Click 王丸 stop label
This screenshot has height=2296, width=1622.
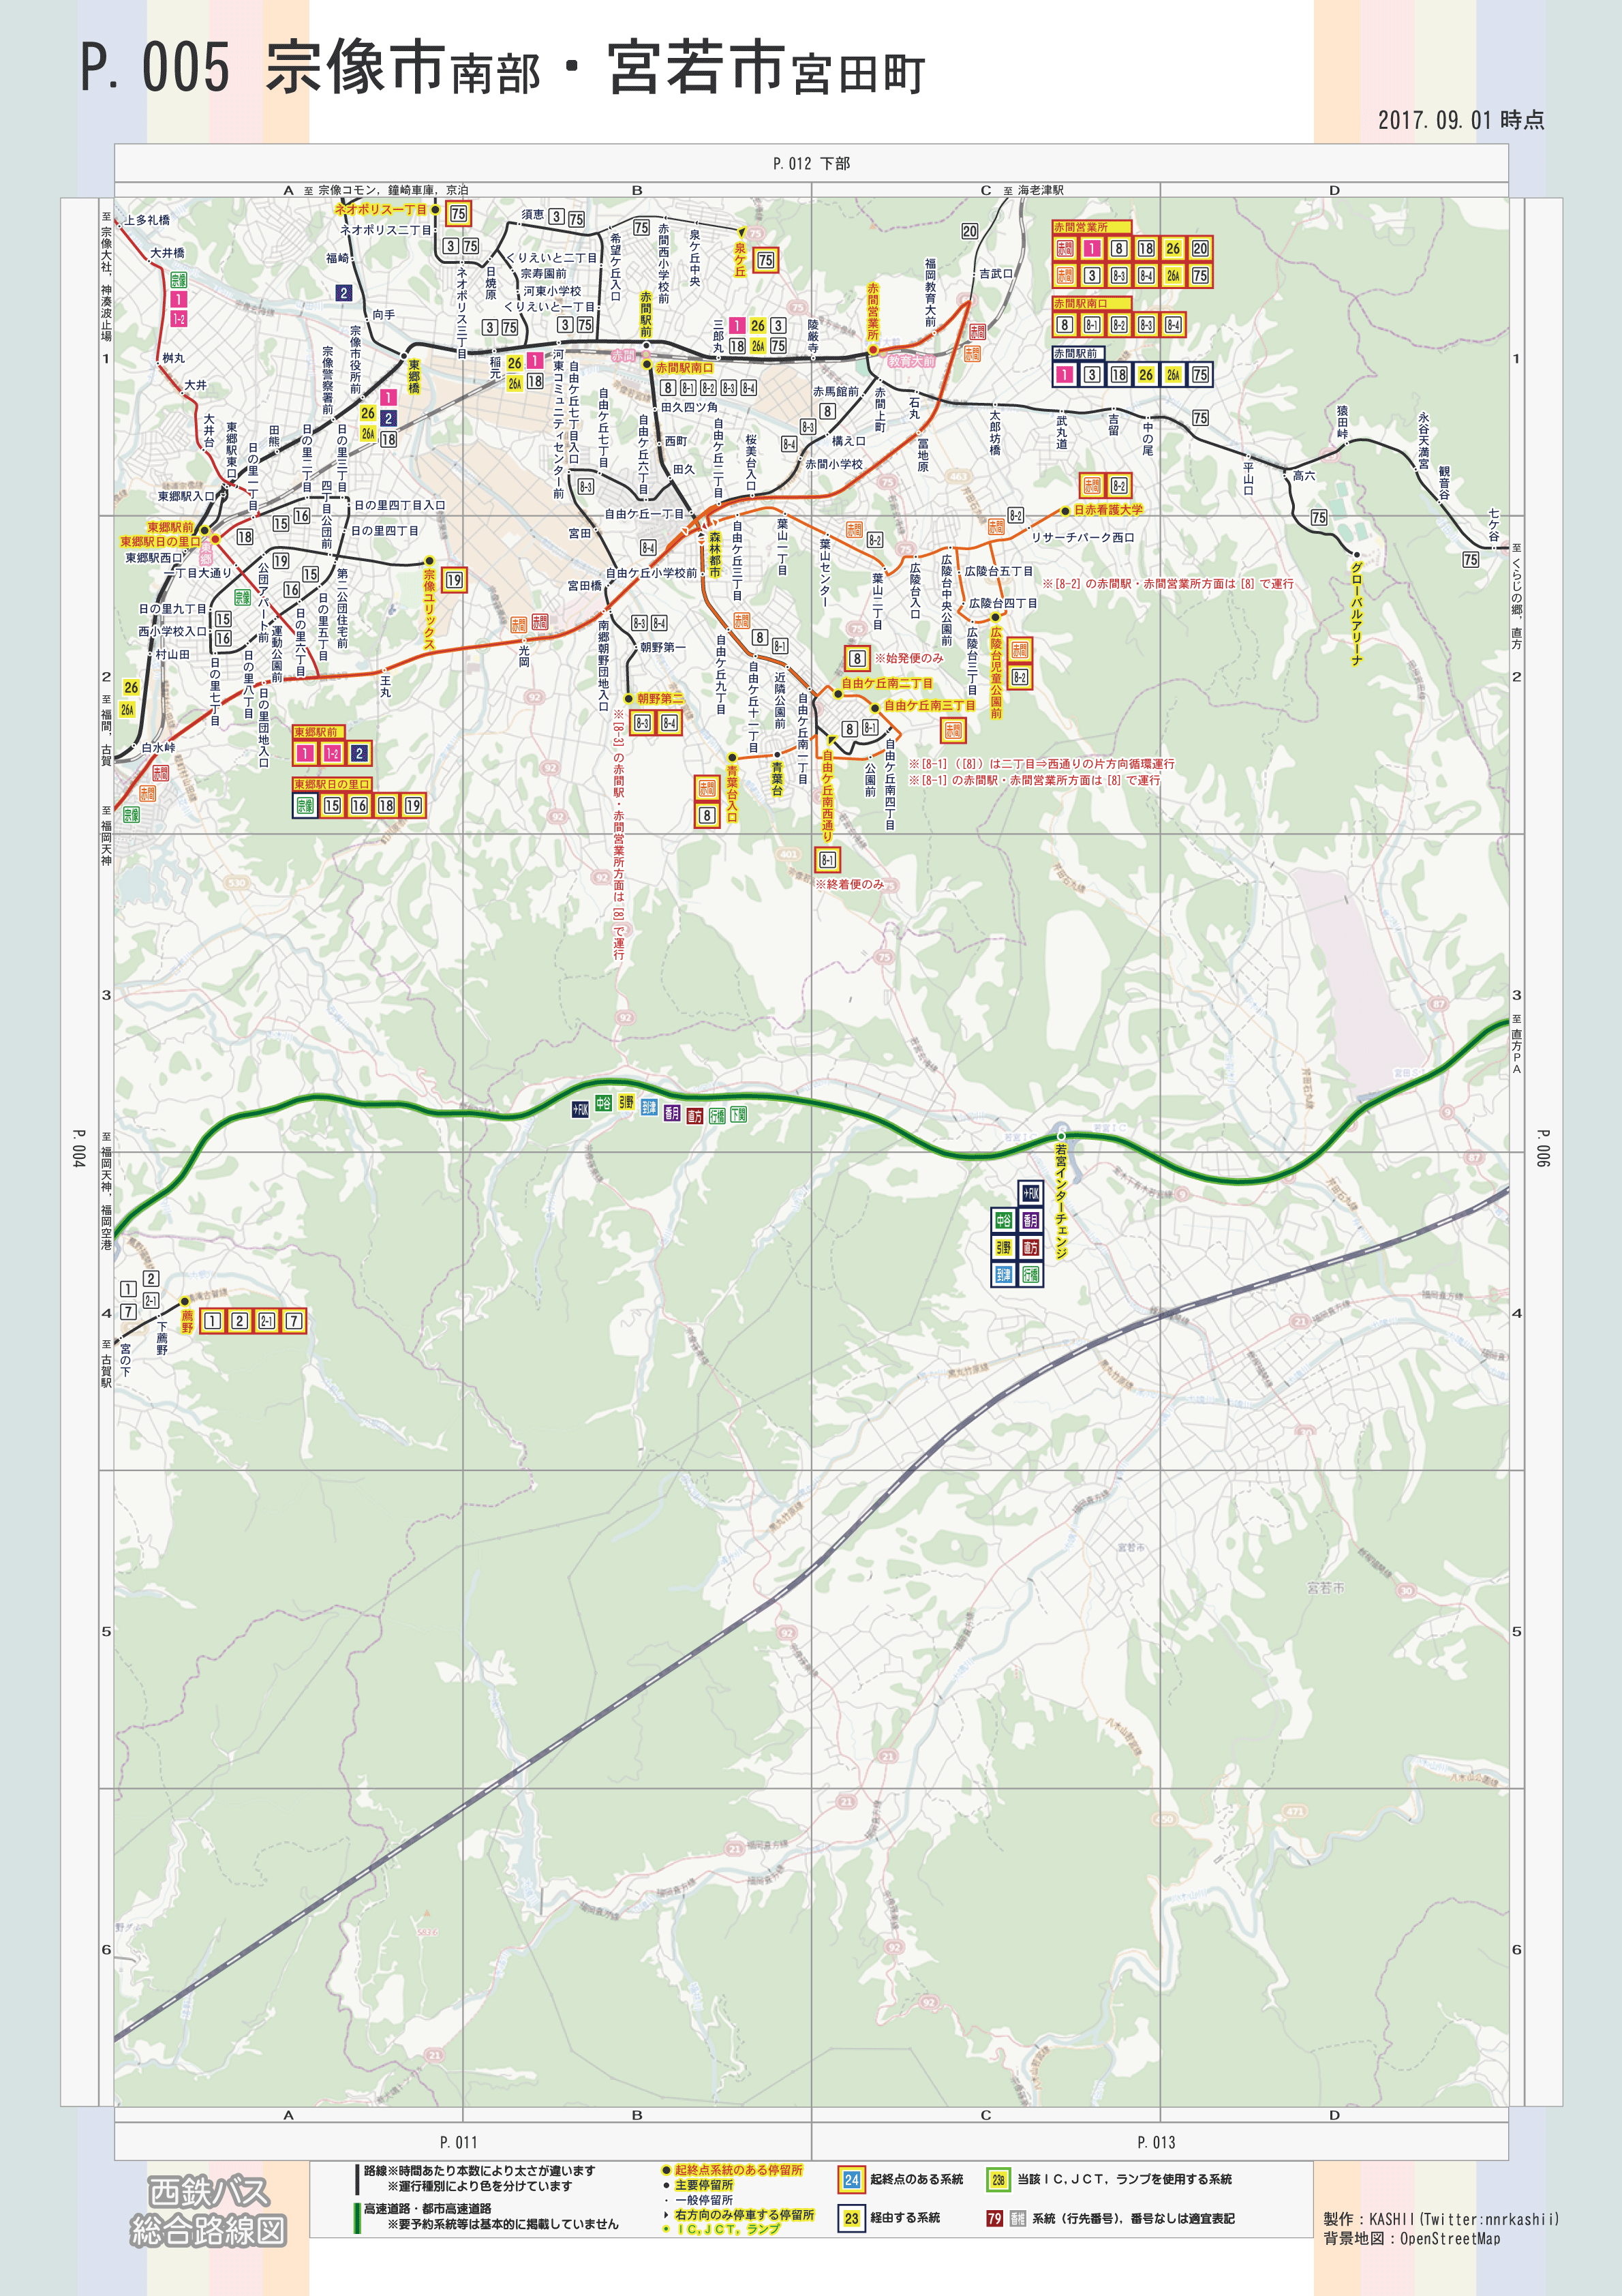point(386,687)
